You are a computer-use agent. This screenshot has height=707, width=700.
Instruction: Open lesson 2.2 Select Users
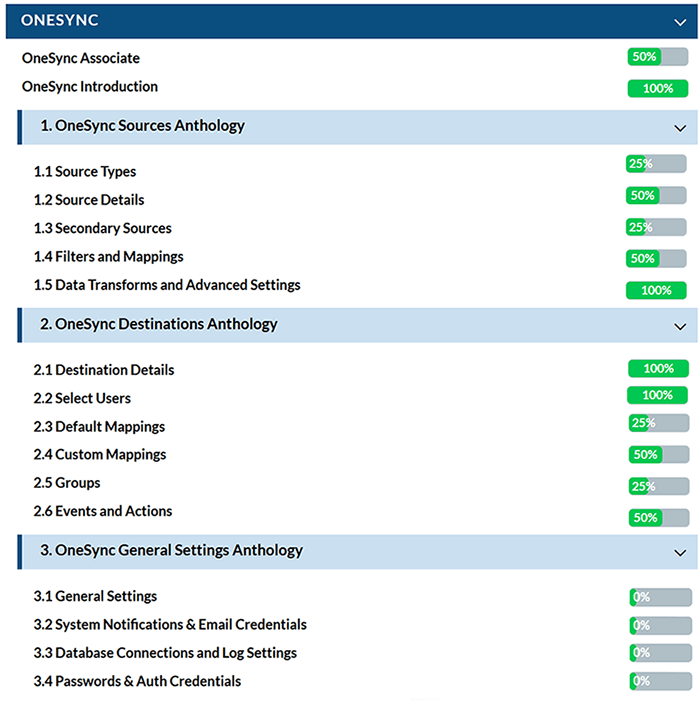click(82, 398)
